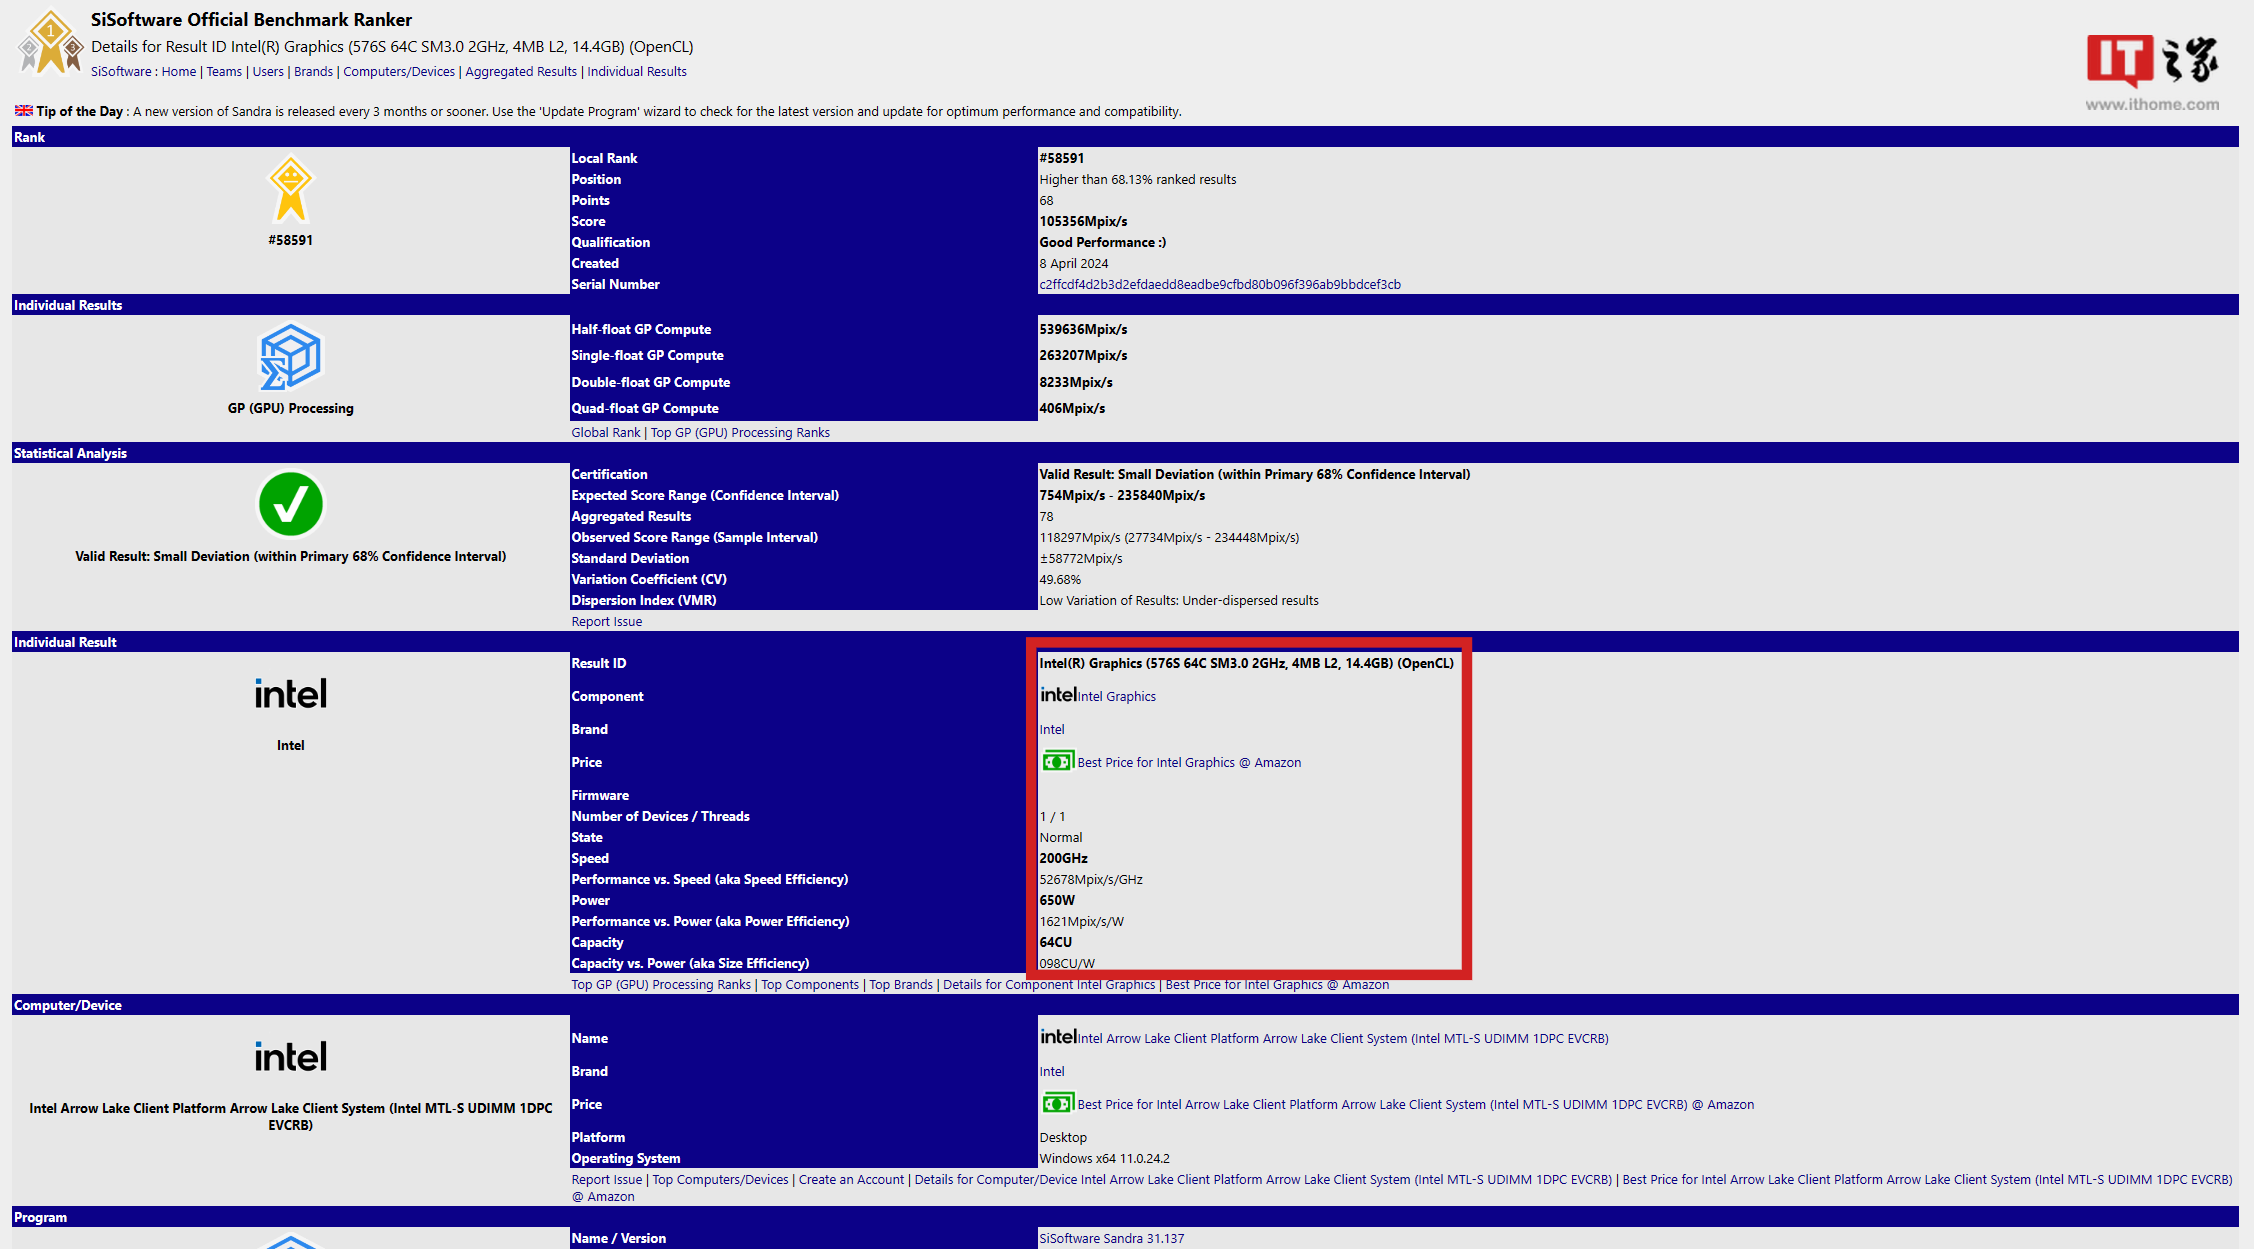This screenshot has height=1249, width=2254.
Task: Click the #58591 Local Rank value
Action: coord(1061,159)
